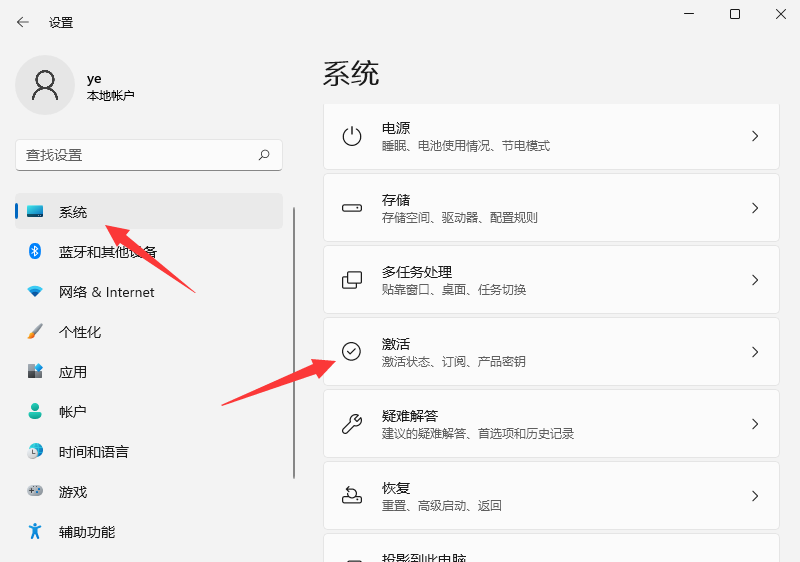Click the Recovery (恢复) icon

[x=352, y=496]
